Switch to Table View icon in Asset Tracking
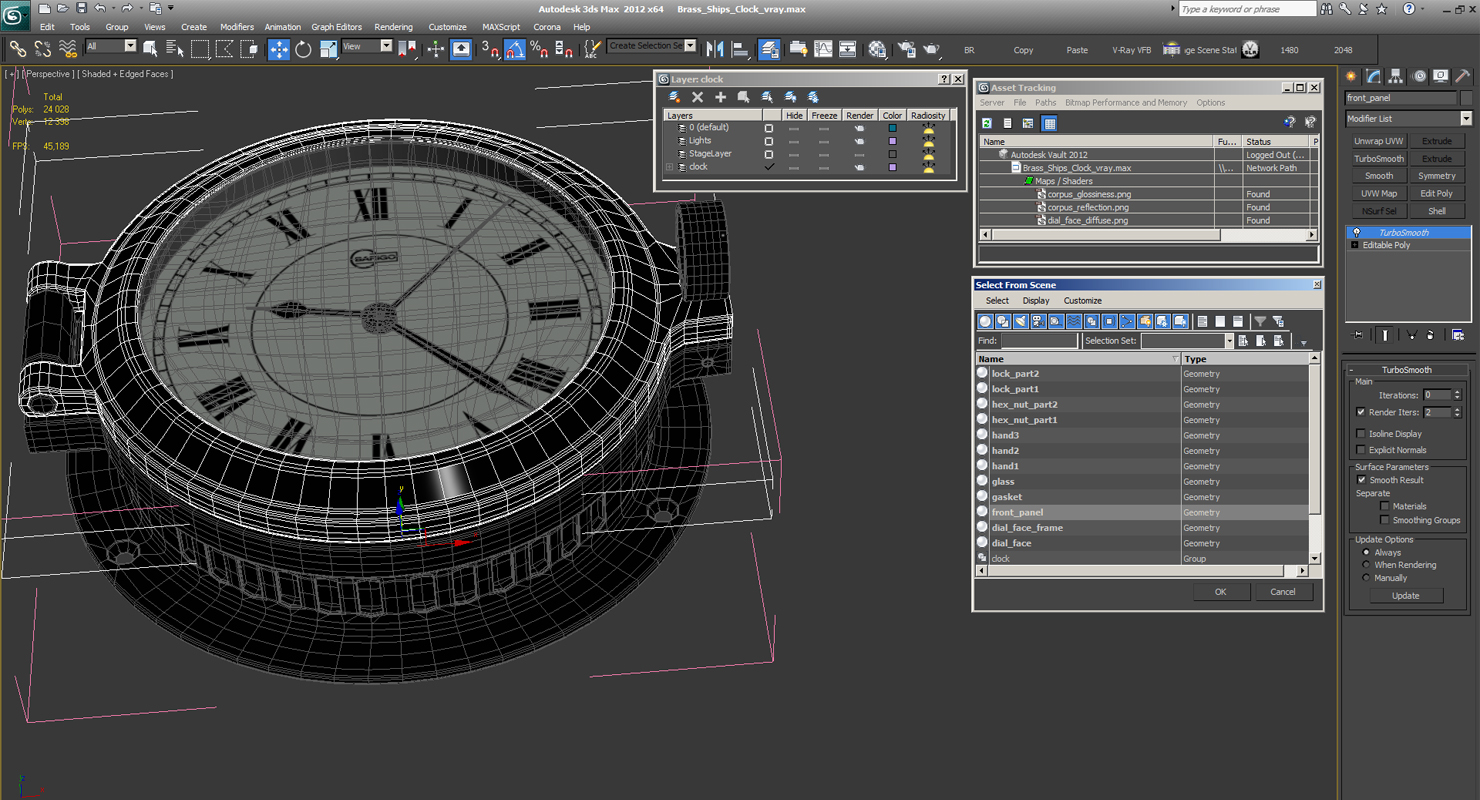This screenshot has width=1480, height=800. (1049, 123)
